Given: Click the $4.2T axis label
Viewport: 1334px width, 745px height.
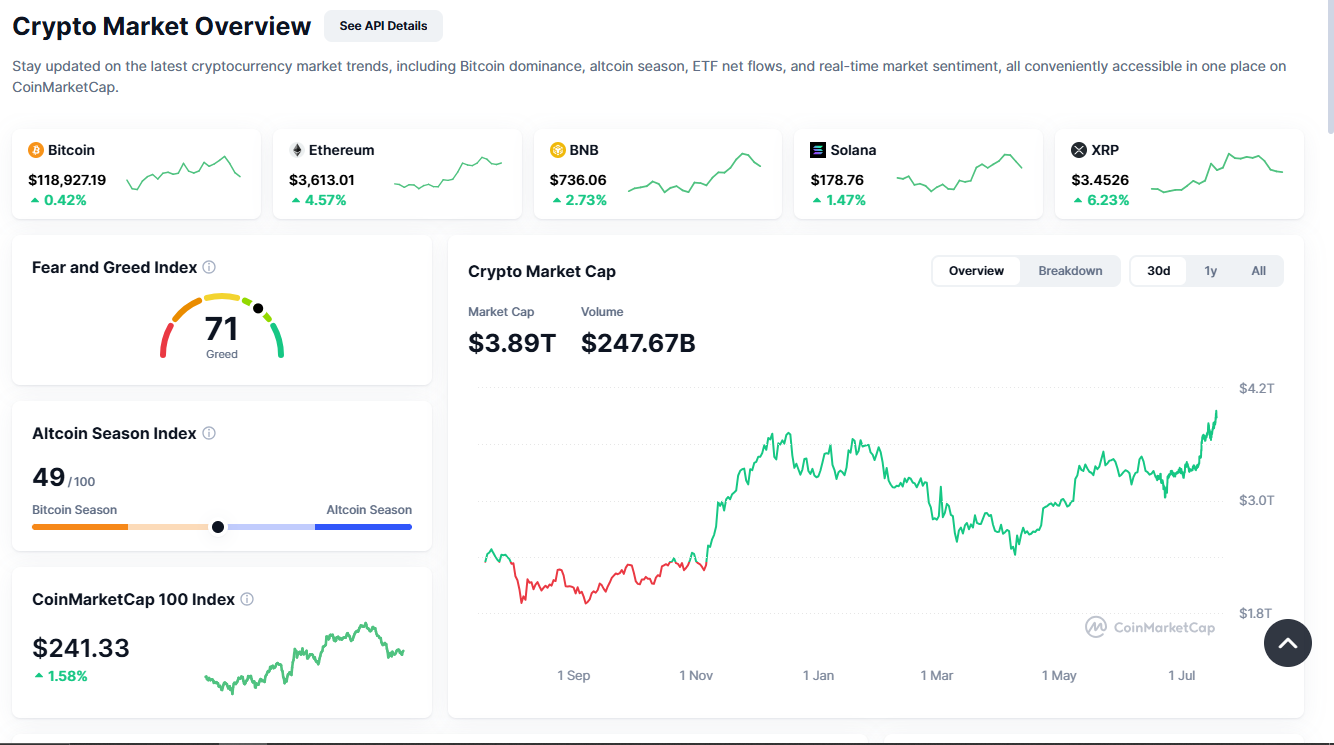Looking at the screenshot, I should [x=1256, y=388].
